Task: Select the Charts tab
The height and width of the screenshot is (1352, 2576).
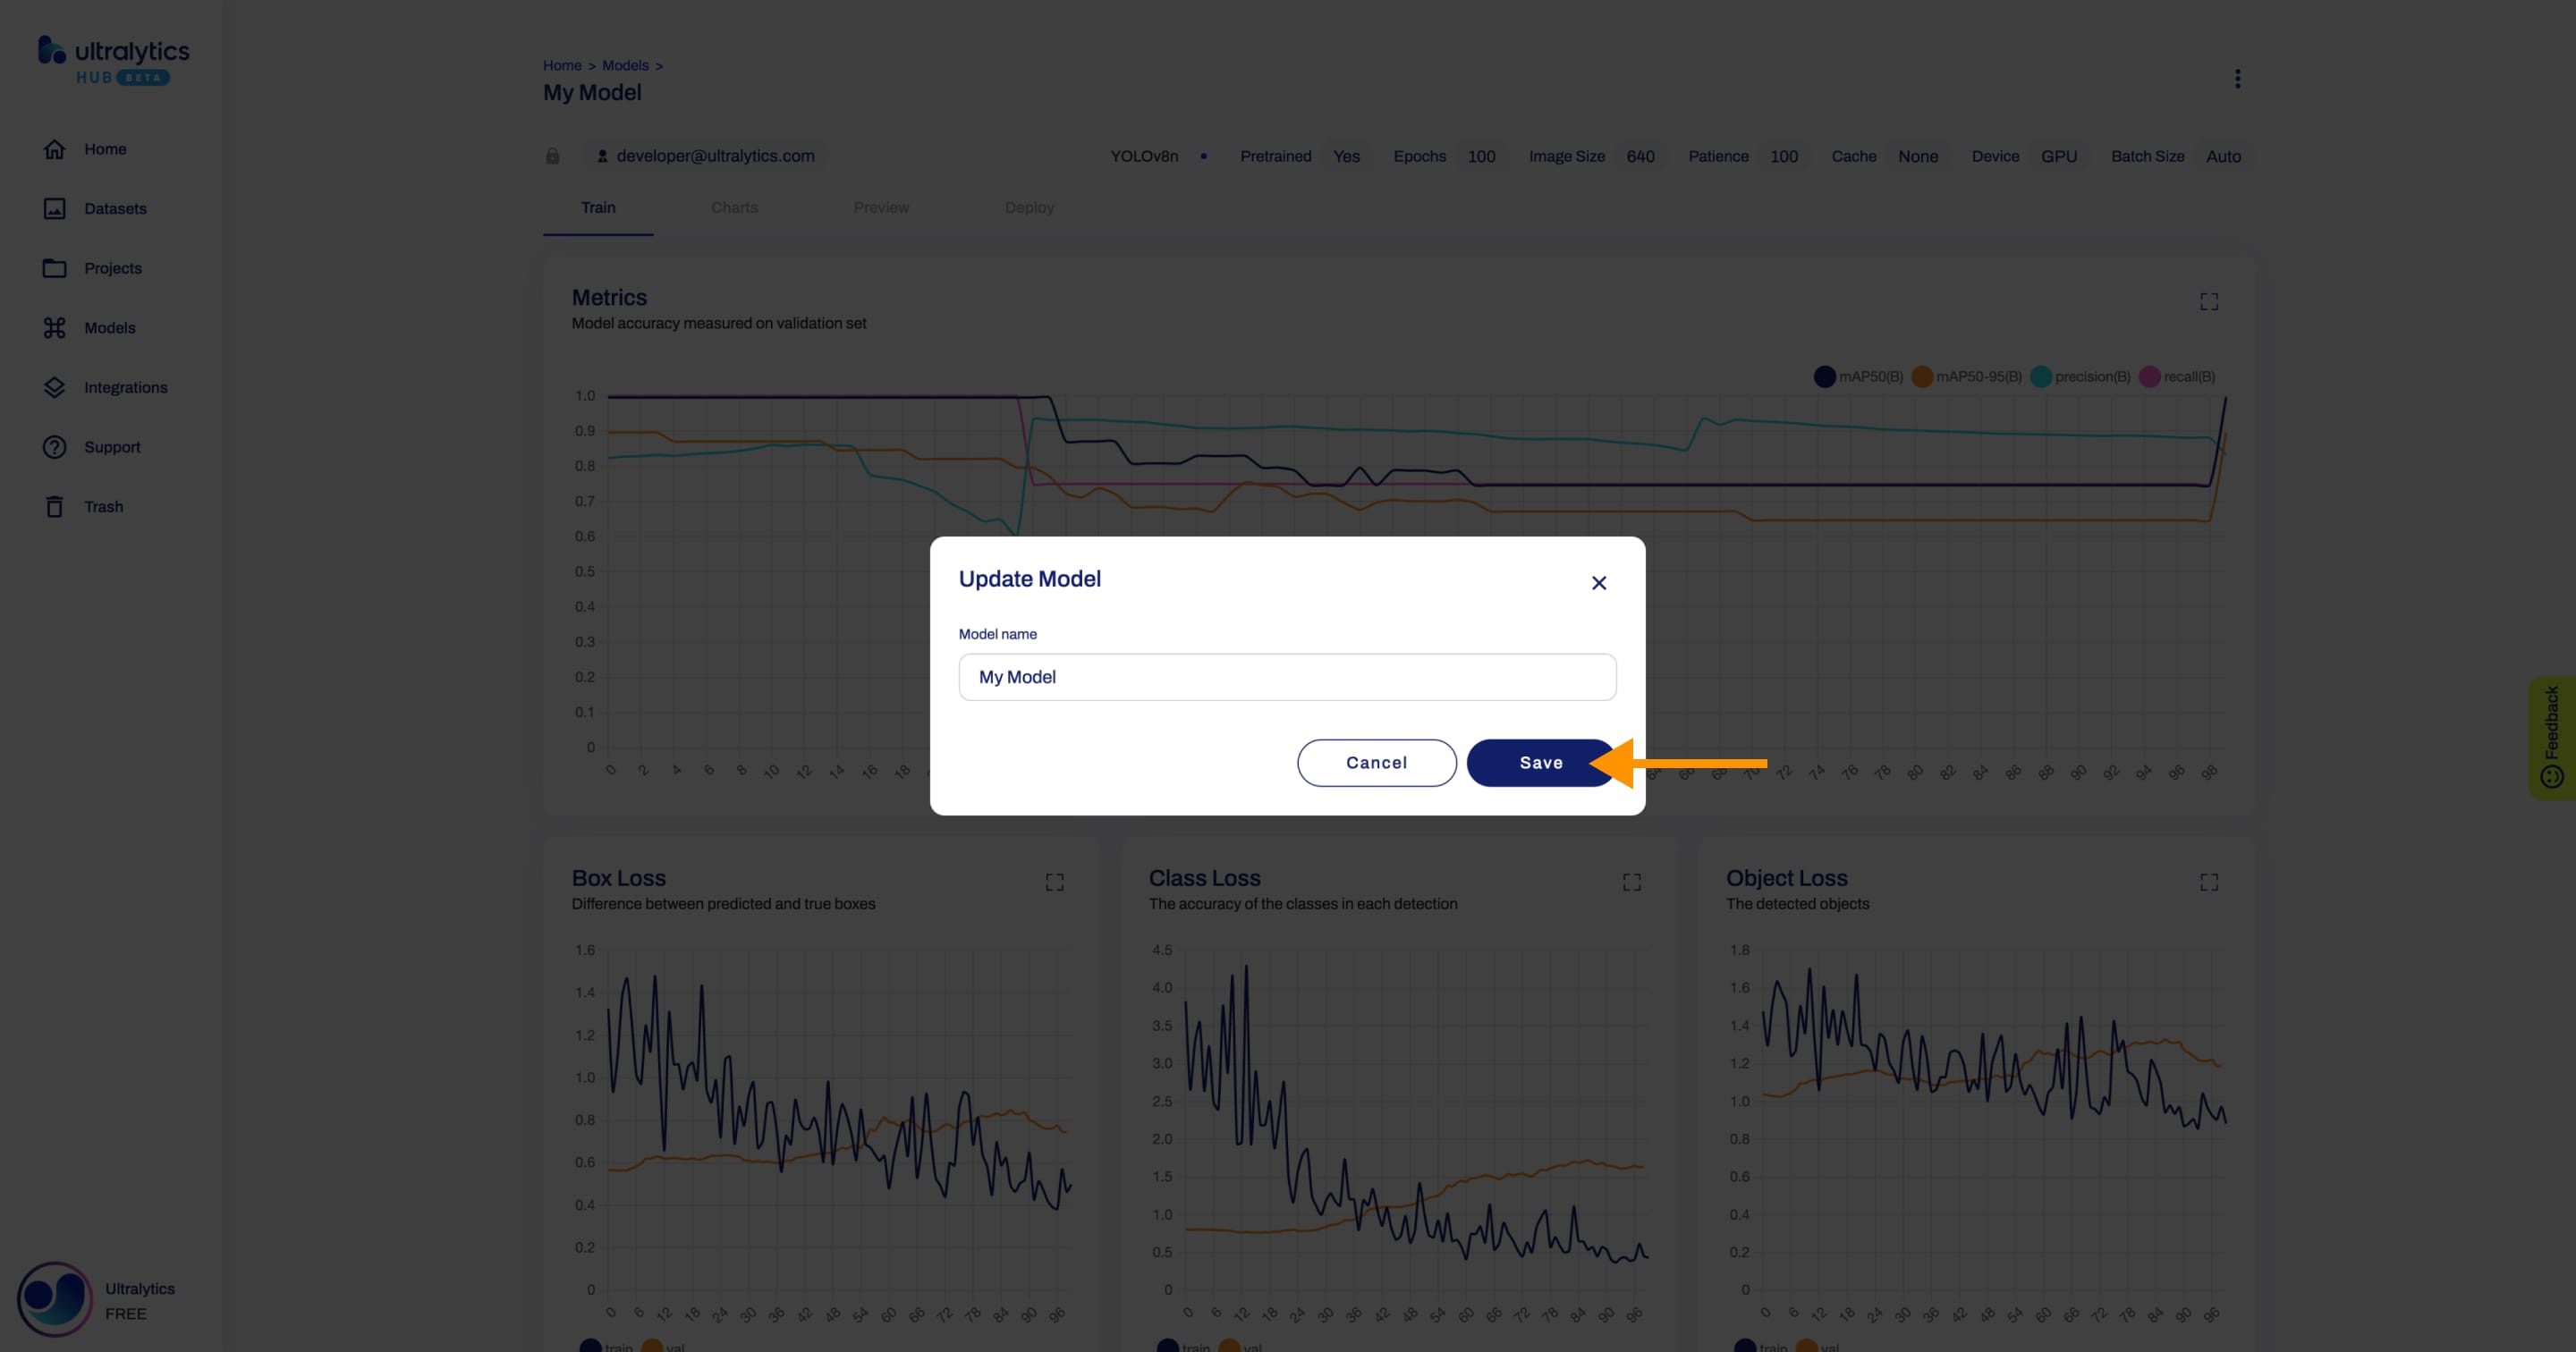Action: pyautogui.click(x=734, y=206)
